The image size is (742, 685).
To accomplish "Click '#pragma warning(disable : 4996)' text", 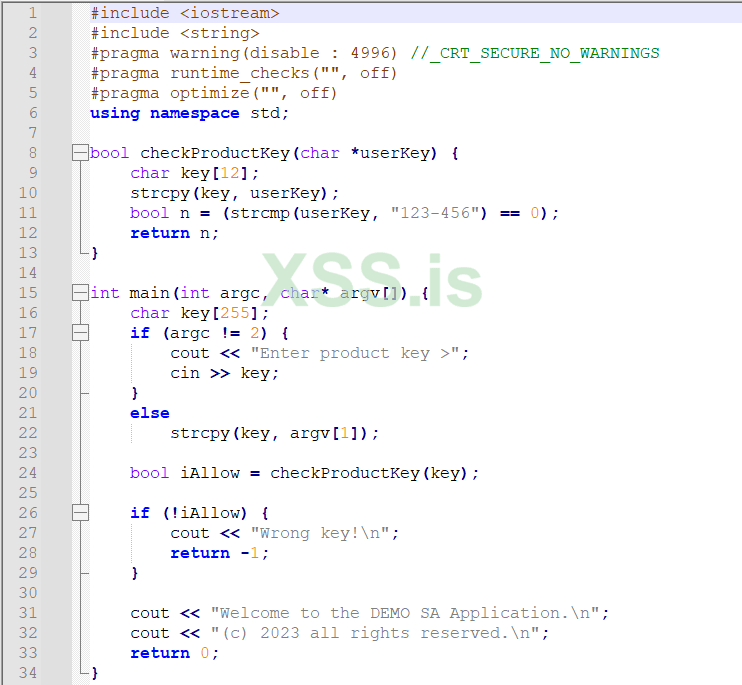I will pyautogui.click(x=244, y=53).
